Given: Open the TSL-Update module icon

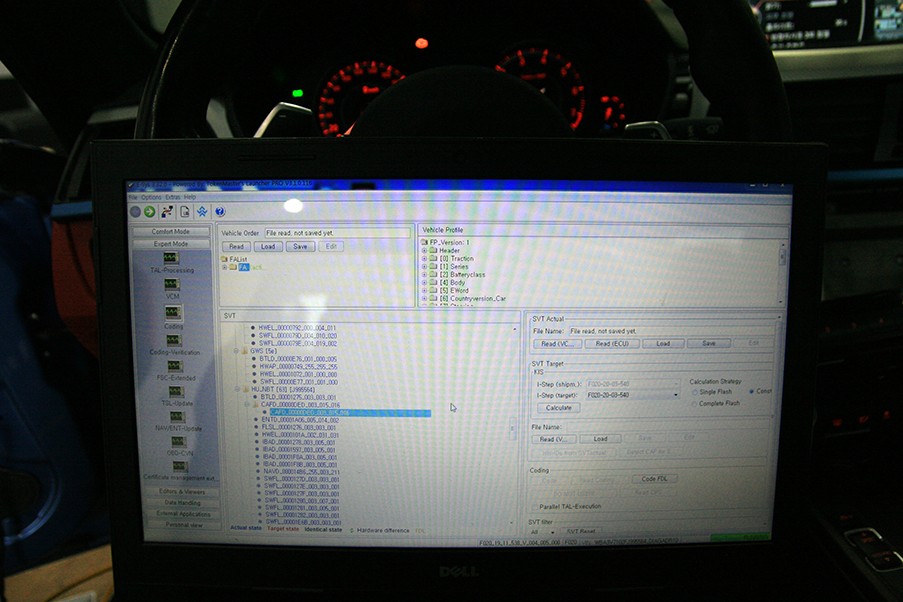Looking at the screenshot, I should 175,391.
